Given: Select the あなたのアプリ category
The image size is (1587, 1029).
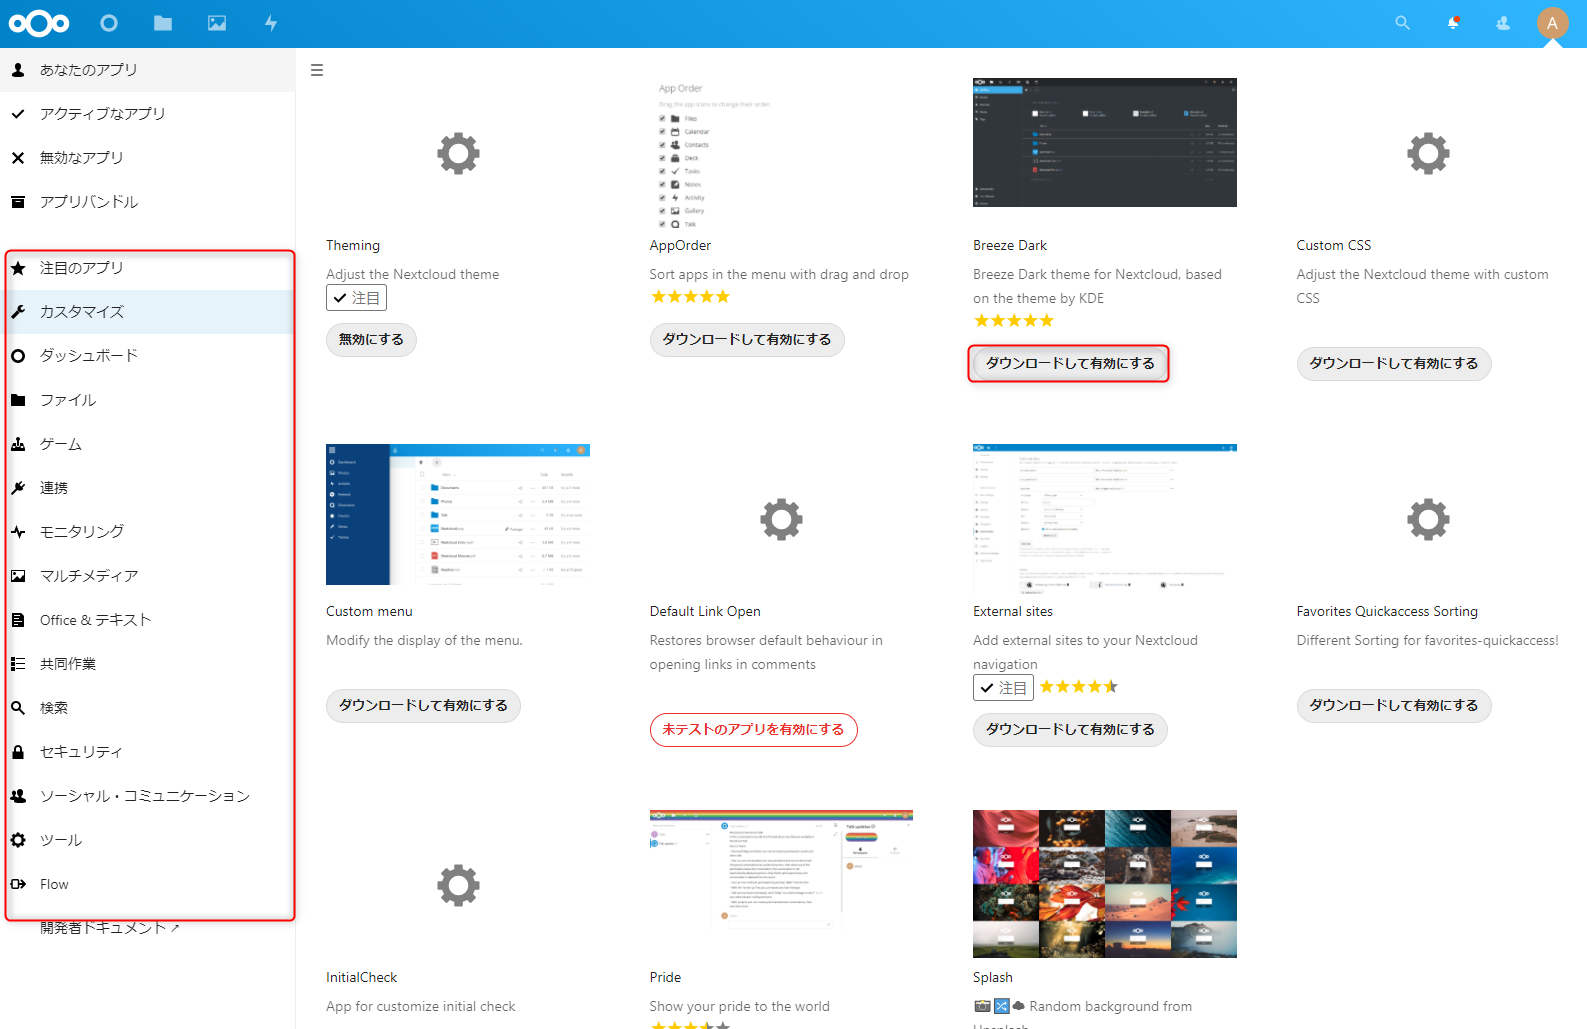Looking at the screenshot, I should (147, 70).
